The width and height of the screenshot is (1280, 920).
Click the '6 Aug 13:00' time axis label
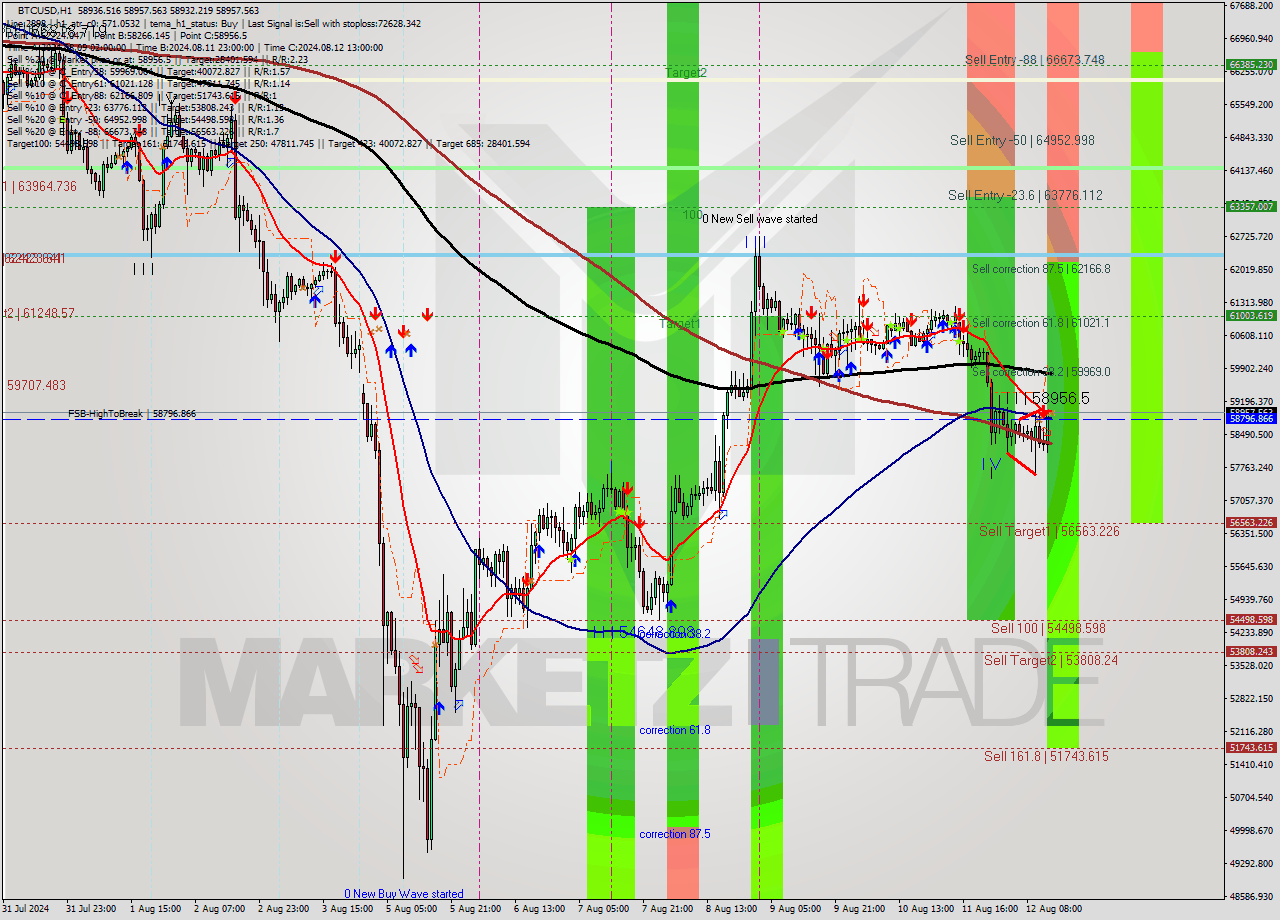tap(539, 909)
